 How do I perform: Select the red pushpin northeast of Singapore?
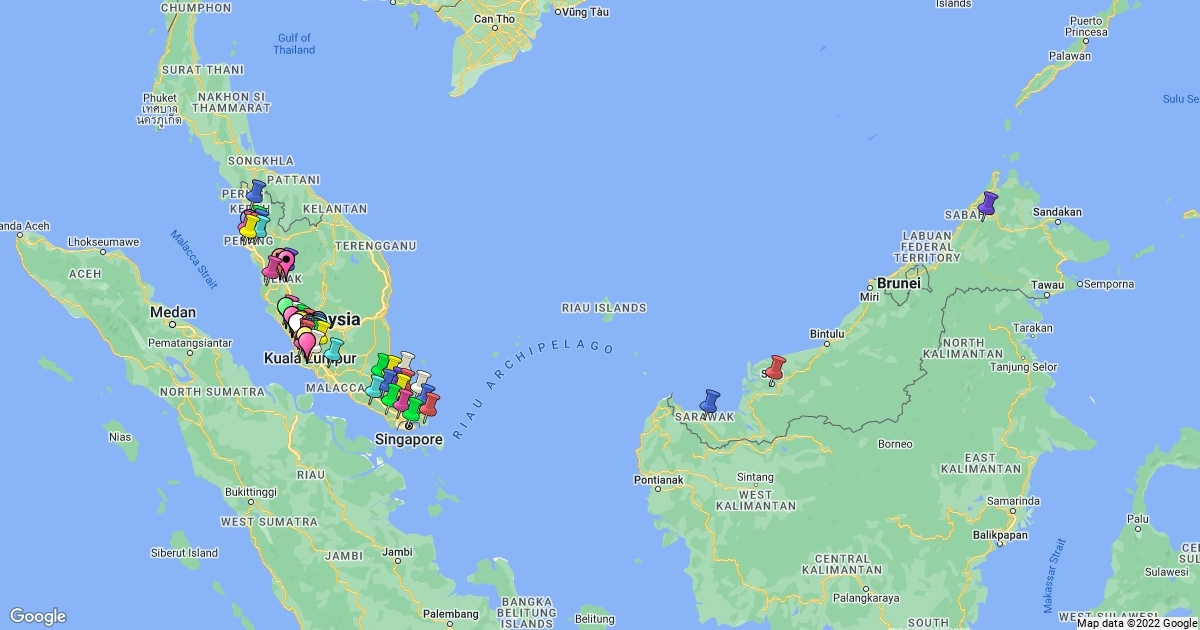[x=430, y=404]
